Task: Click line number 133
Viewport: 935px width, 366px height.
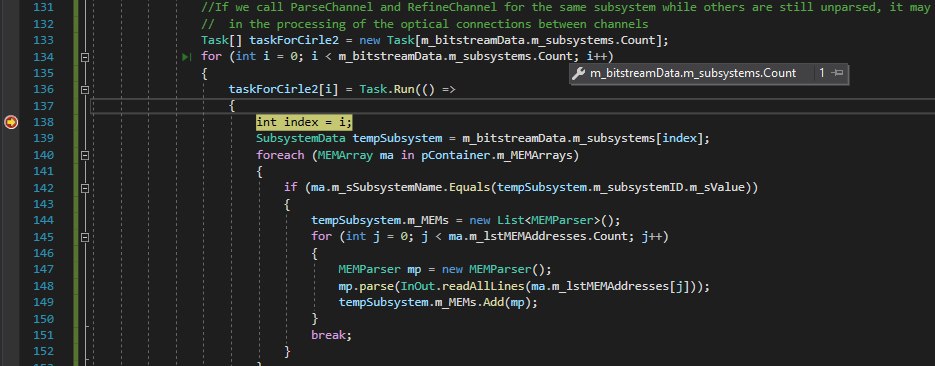Action: [44, 40]
